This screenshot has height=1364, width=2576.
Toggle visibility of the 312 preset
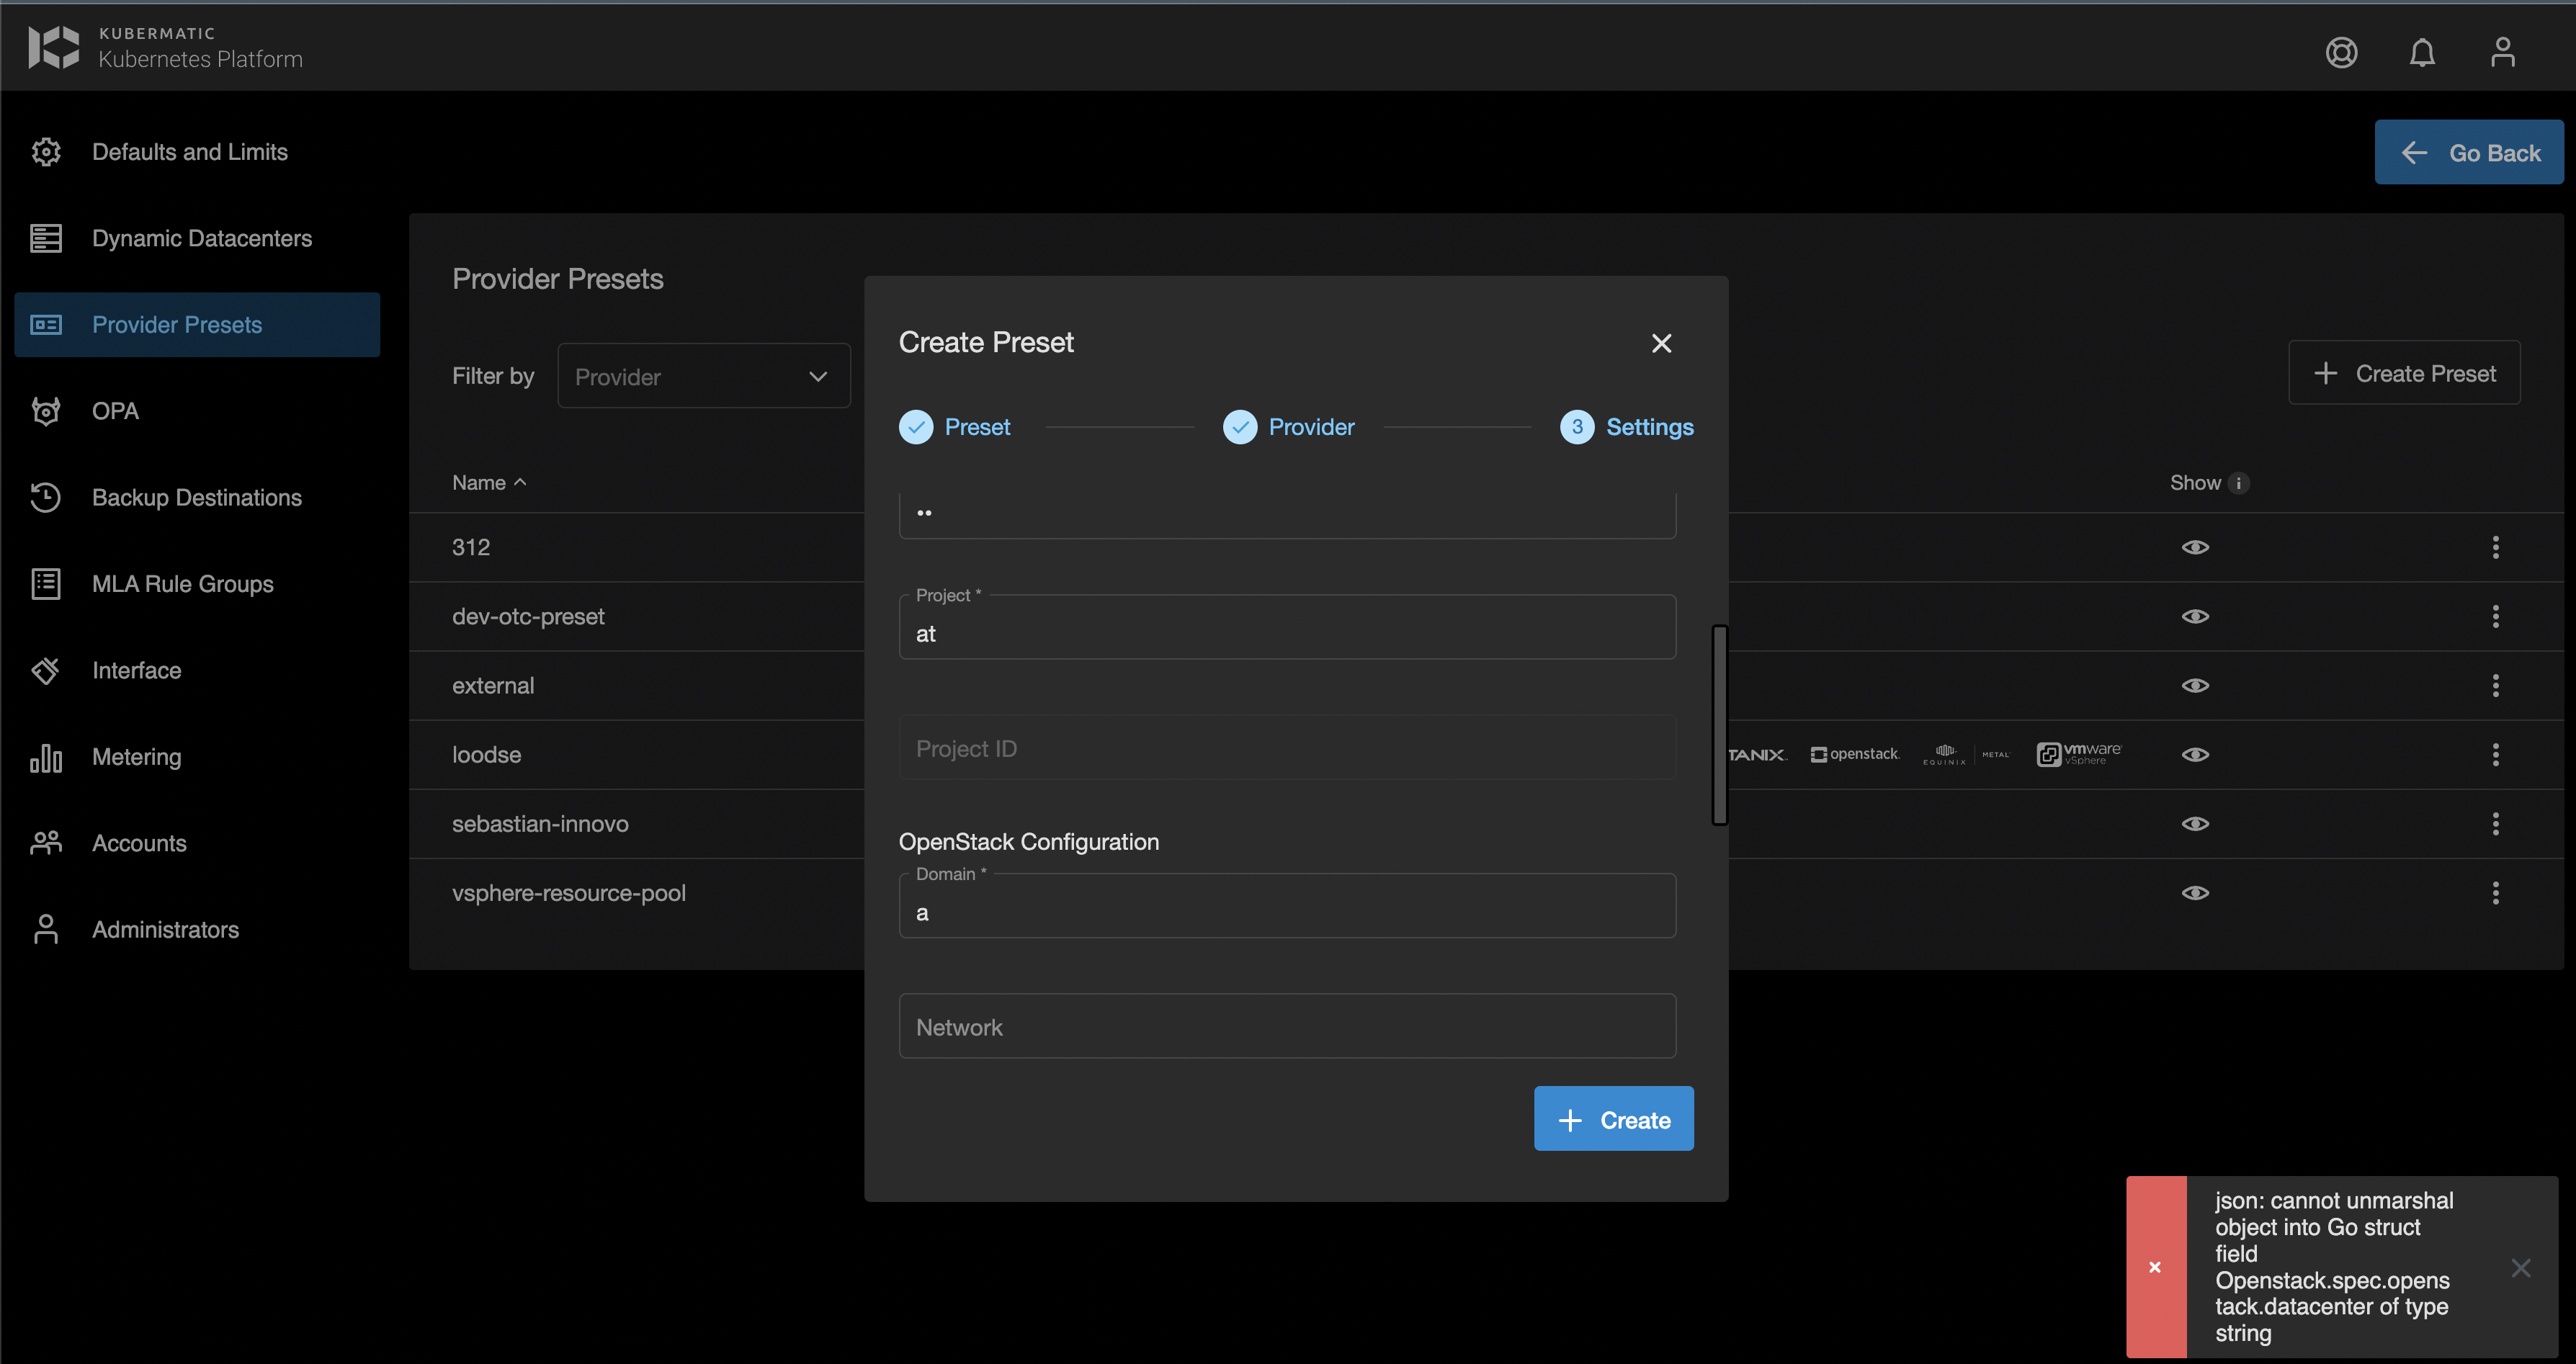(2195, 546)
